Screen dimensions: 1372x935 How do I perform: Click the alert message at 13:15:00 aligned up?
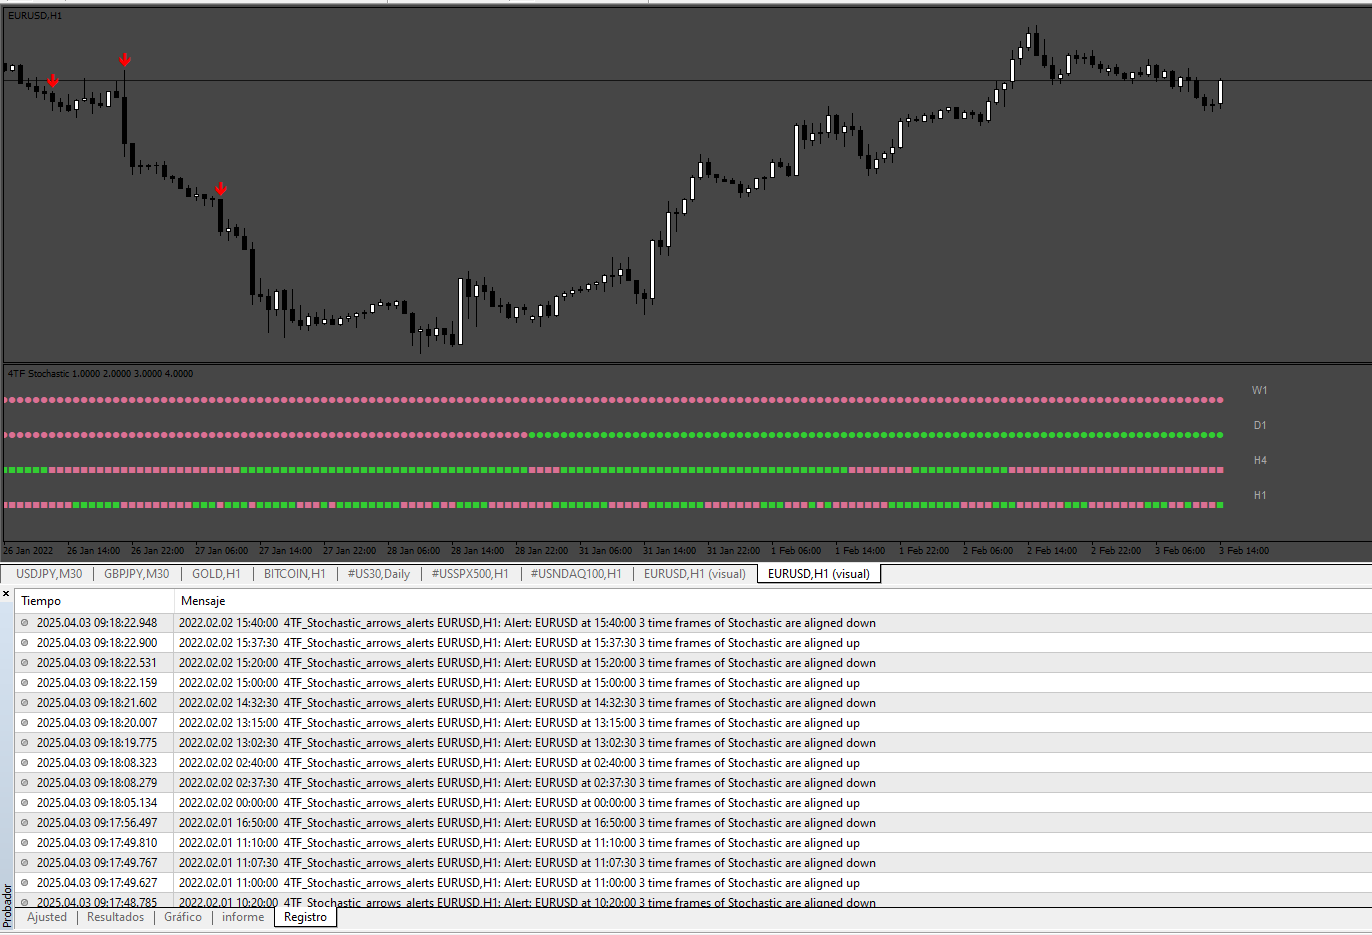pyautogui.click(x=519, y=723)
